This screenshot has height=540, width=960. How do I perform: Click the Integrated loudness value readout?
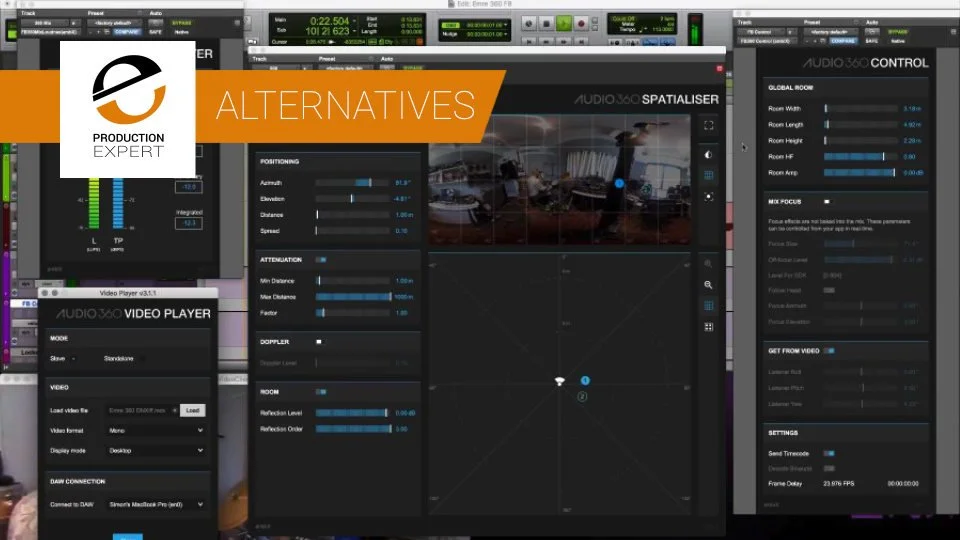pos(189,223)
